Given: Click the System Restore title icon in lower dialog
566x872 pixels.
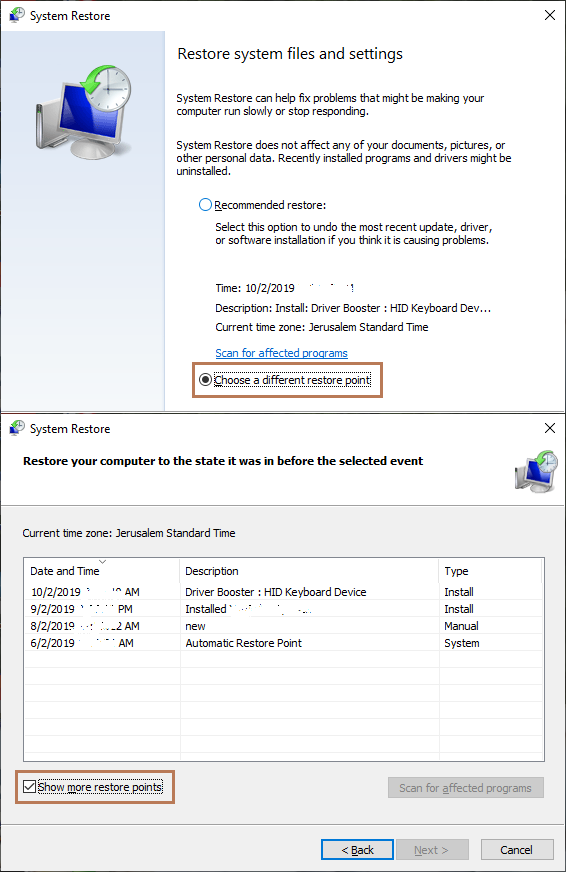Looking at the screenshot, I should [x=17, y=428].
